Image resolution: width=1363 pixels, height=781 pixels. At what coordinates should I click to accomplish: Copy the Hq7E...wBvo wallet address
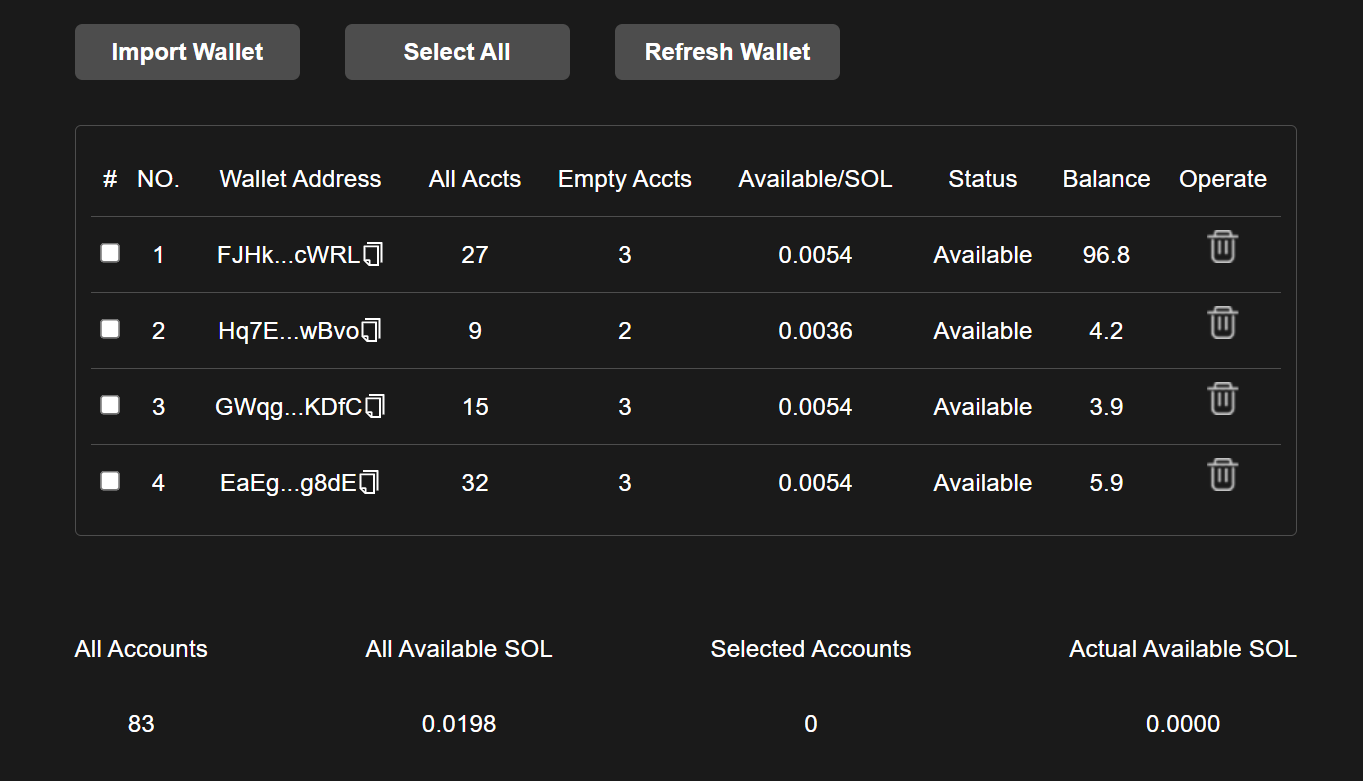[x=372, y=330]
